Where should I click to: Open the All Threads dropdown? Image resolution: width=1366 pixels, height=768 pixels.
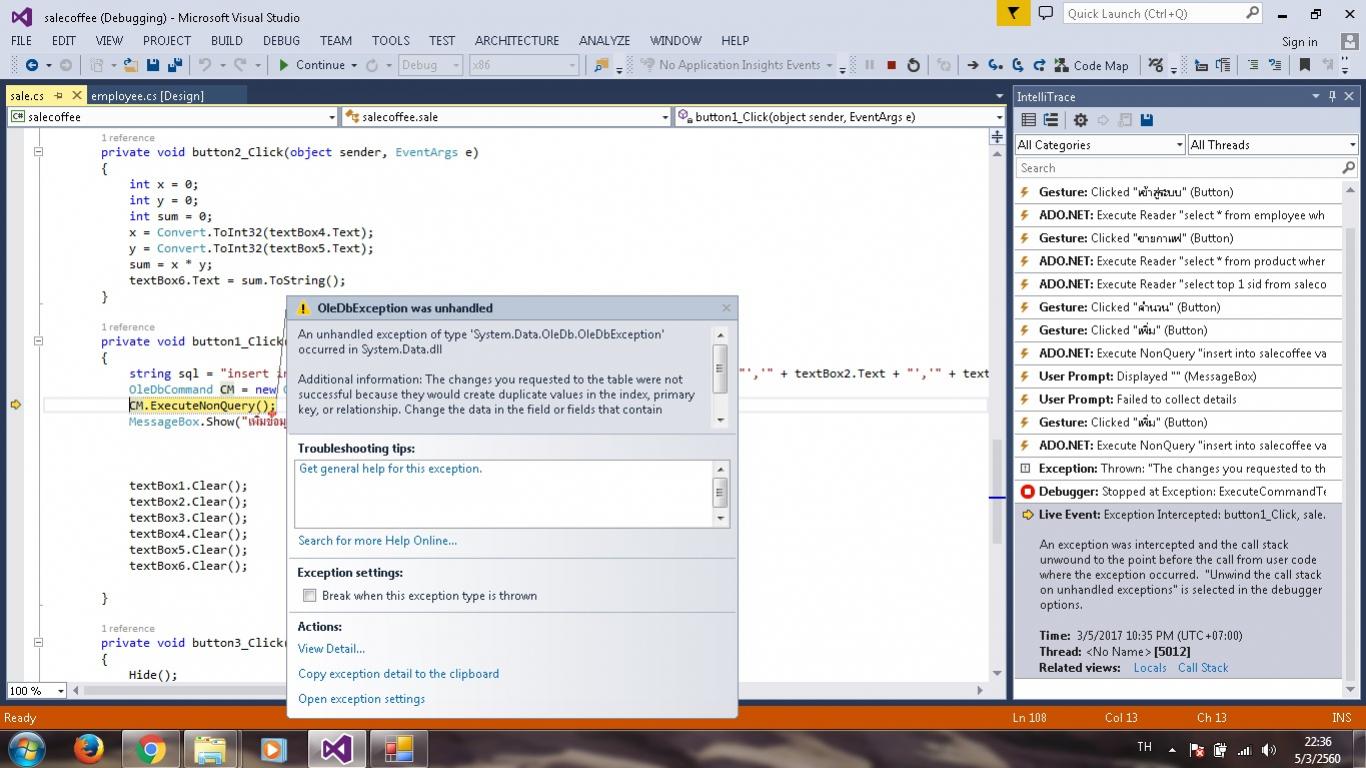coord(1272,145)
